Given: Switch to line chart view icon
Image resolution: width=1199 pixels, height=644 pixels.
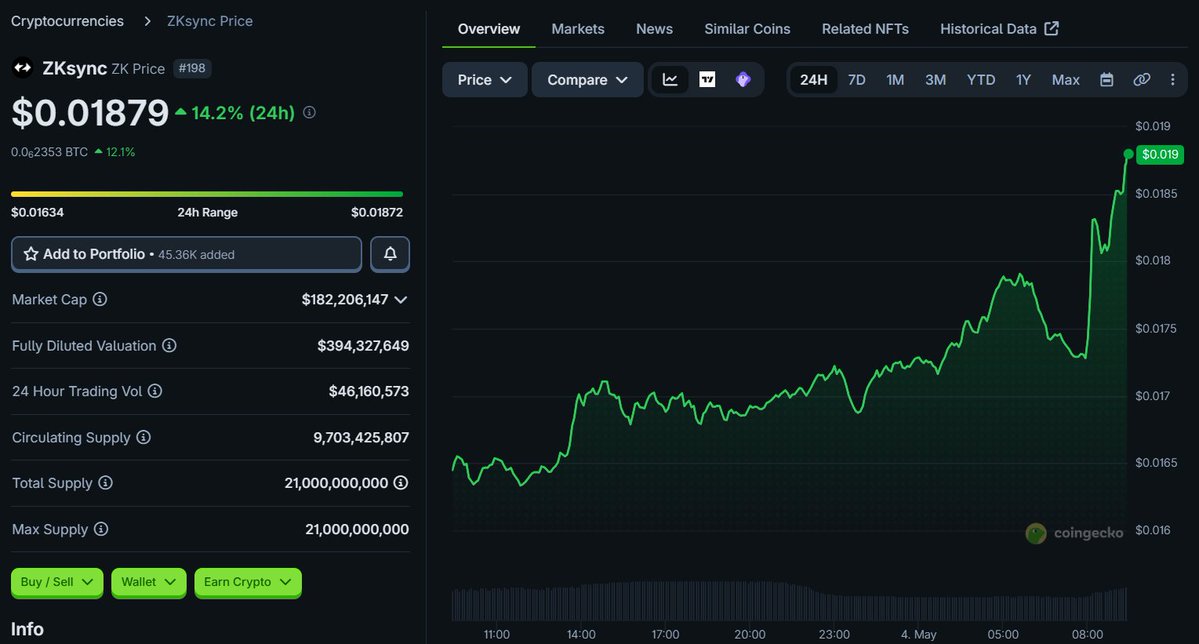Looking at the screenshot, I should (670, 80).
